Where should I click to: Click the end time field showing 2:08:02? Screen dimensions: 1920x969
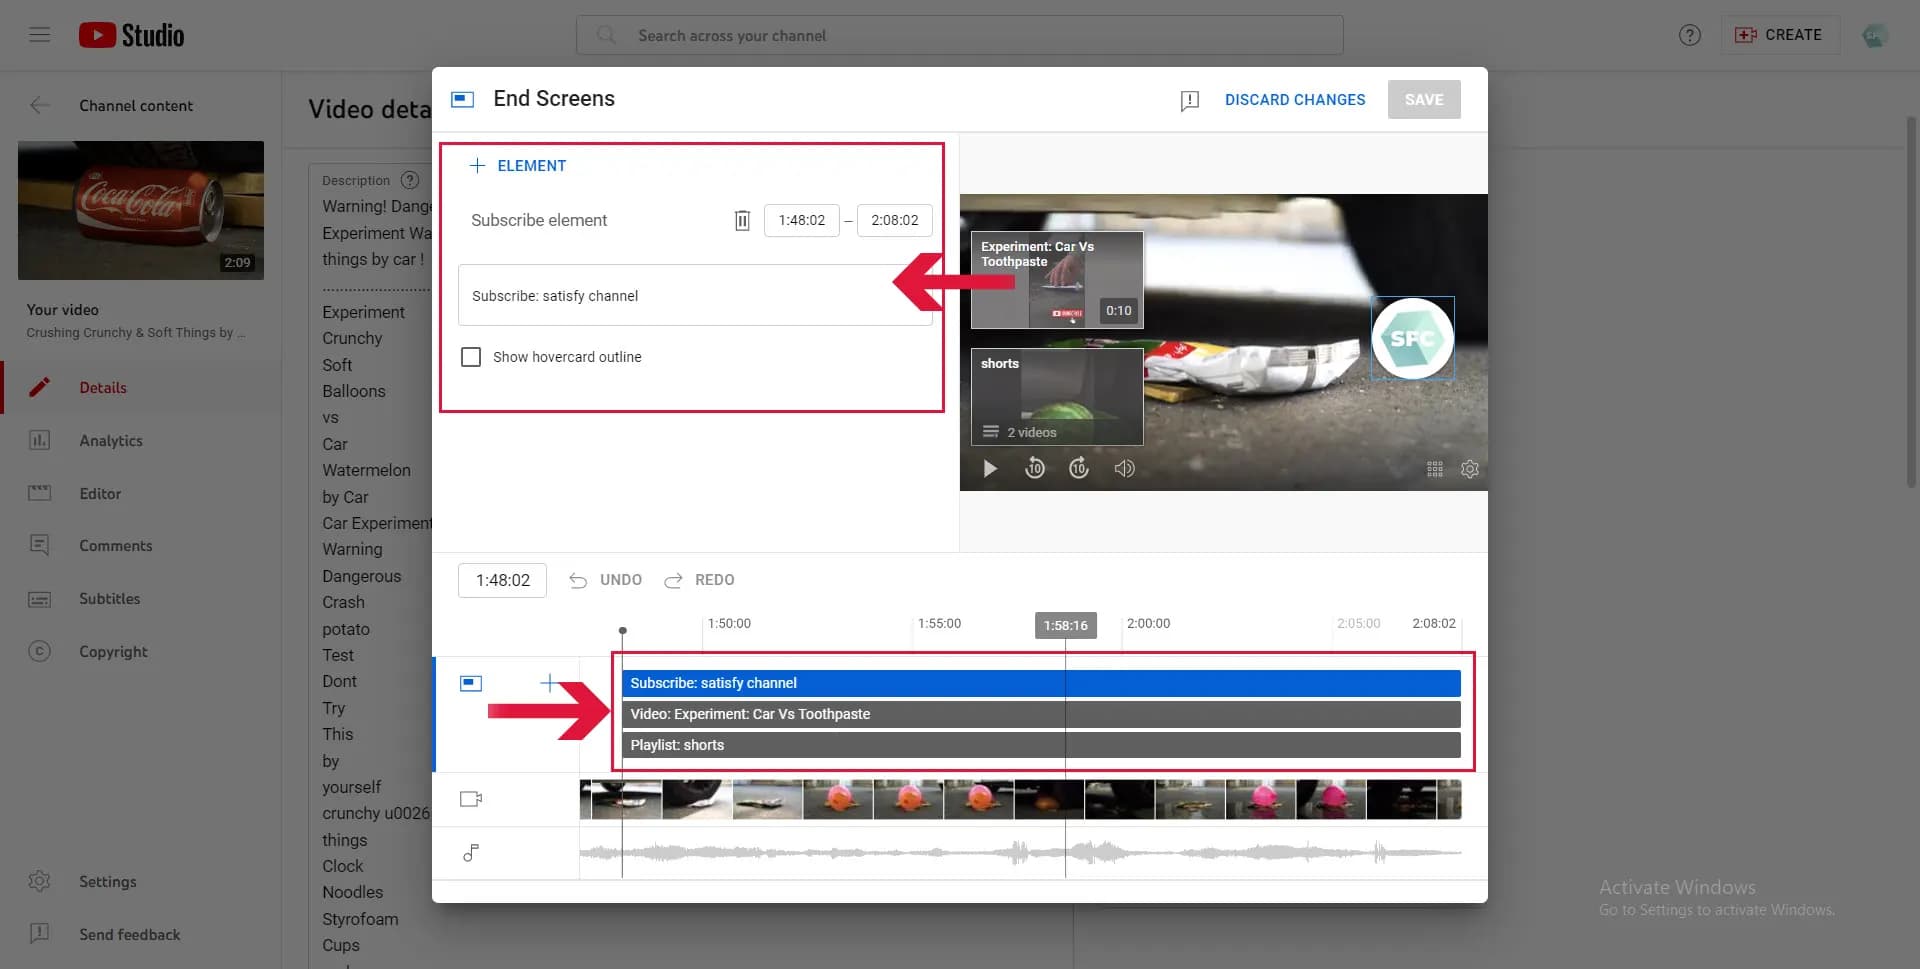click(x=894, y=220)
